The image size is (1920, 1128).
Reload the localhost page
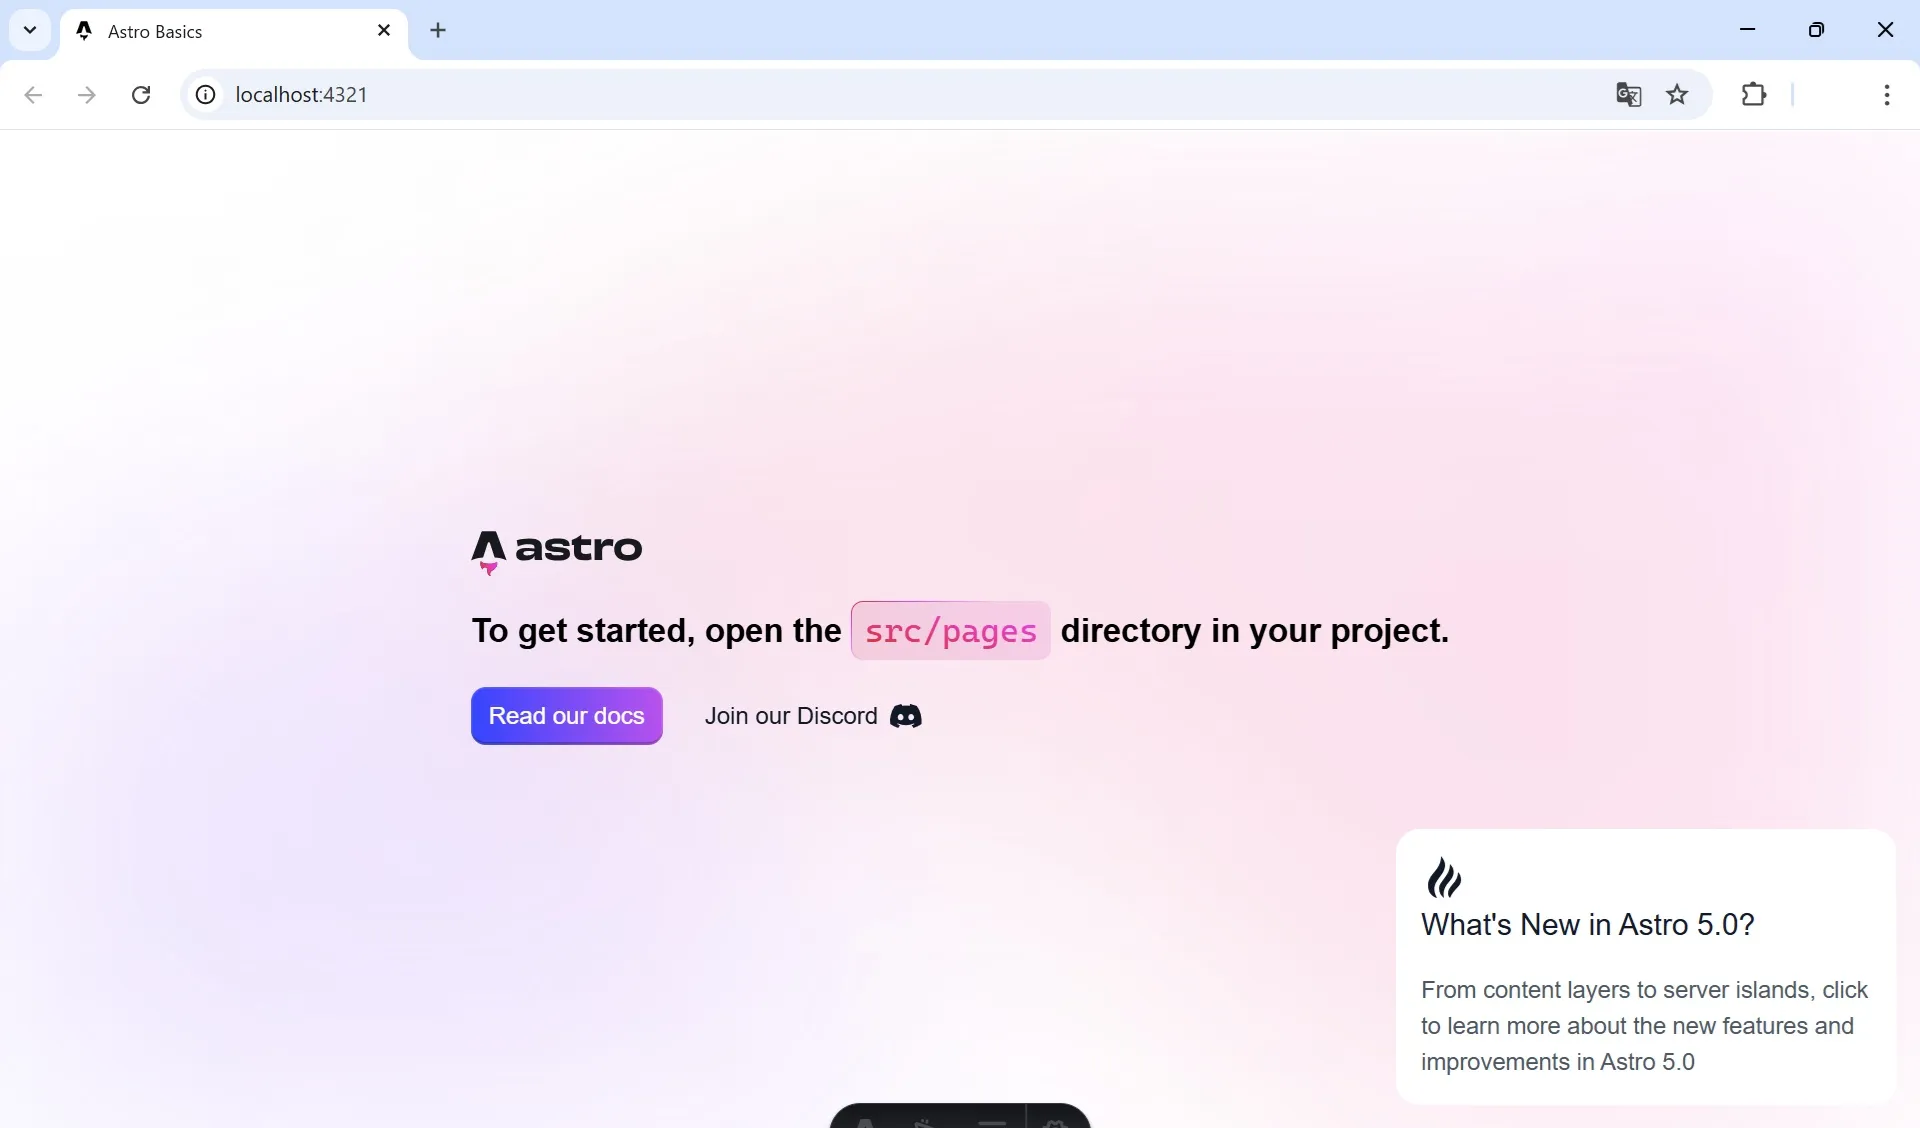pos(141,95)
